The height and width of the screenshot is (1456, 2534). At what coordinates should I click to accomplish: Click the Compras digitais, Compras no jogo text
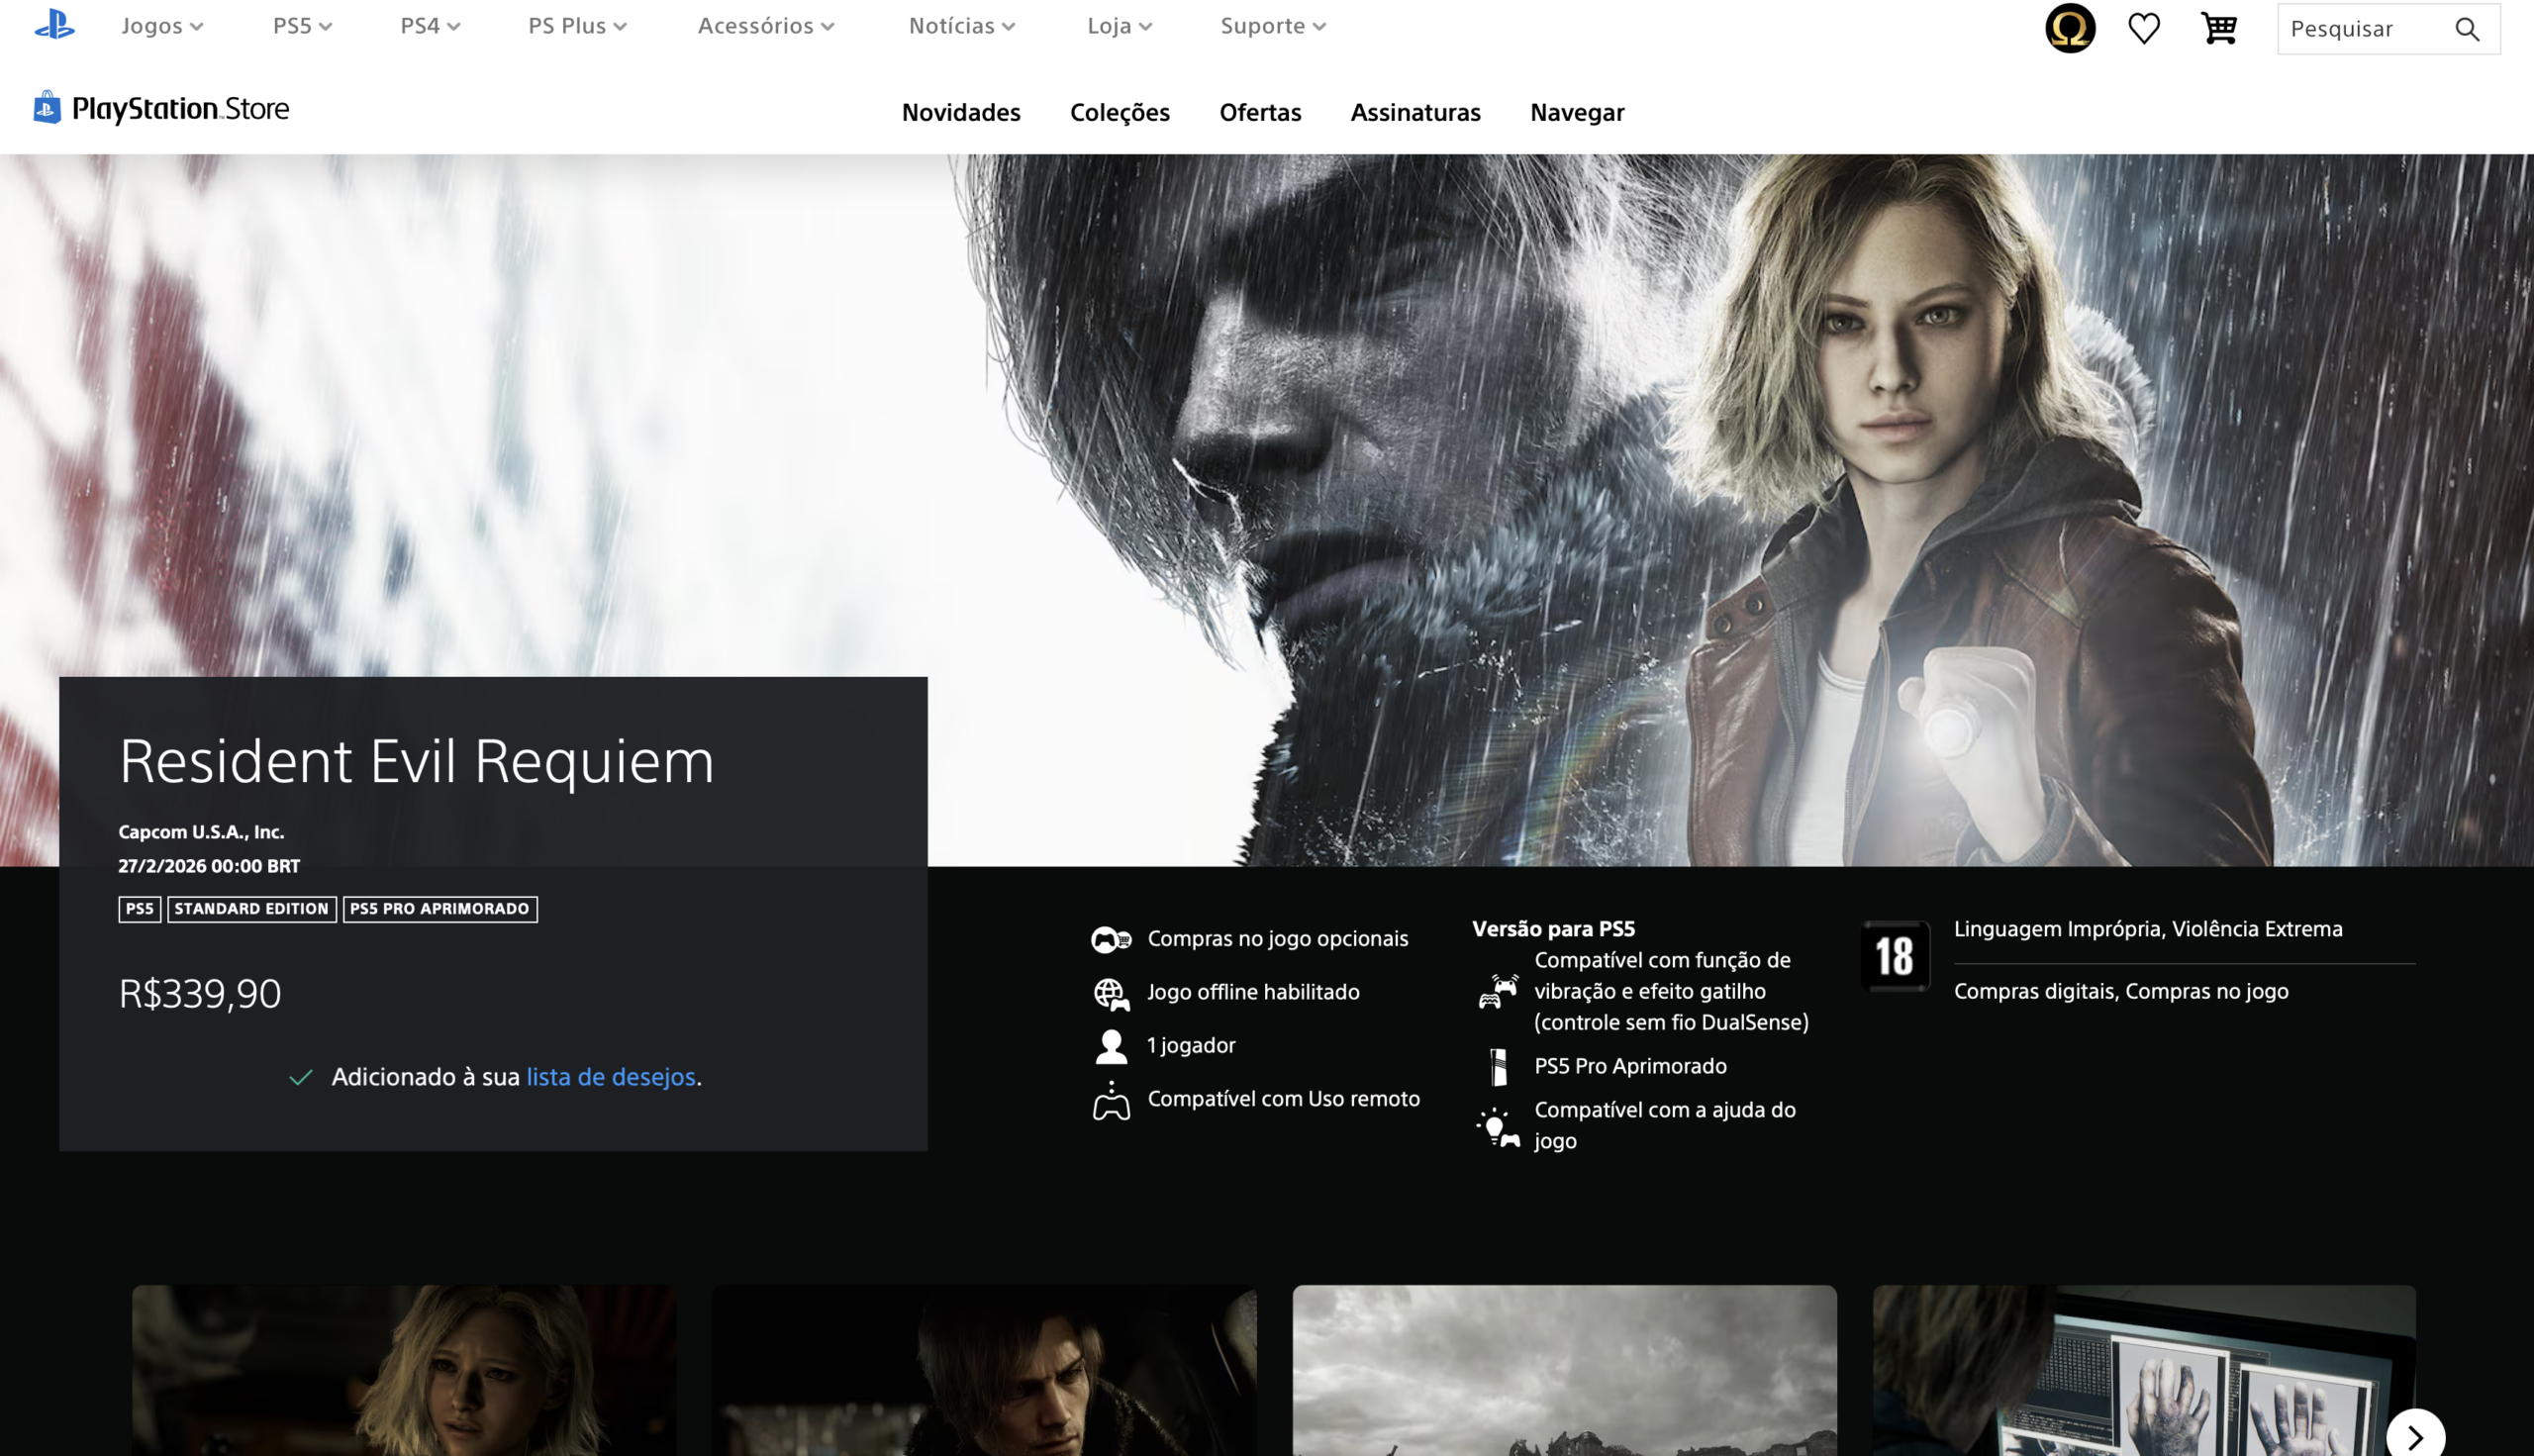[x=2121, y=991]
